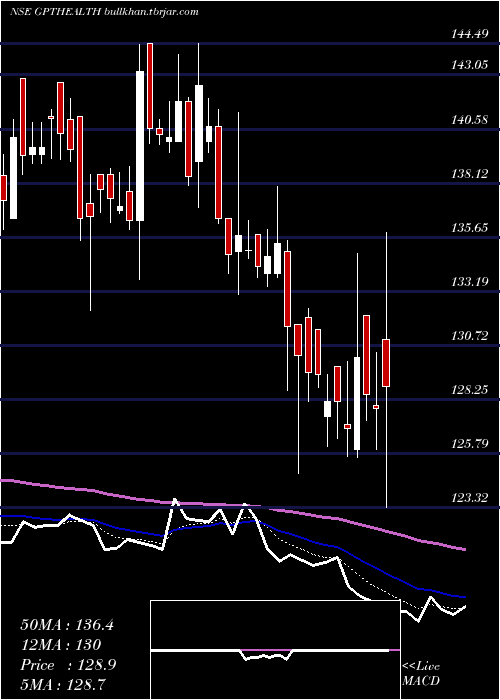
Task: Click the 5MA : 128.7 readout
Action: (x=63, y=685)
